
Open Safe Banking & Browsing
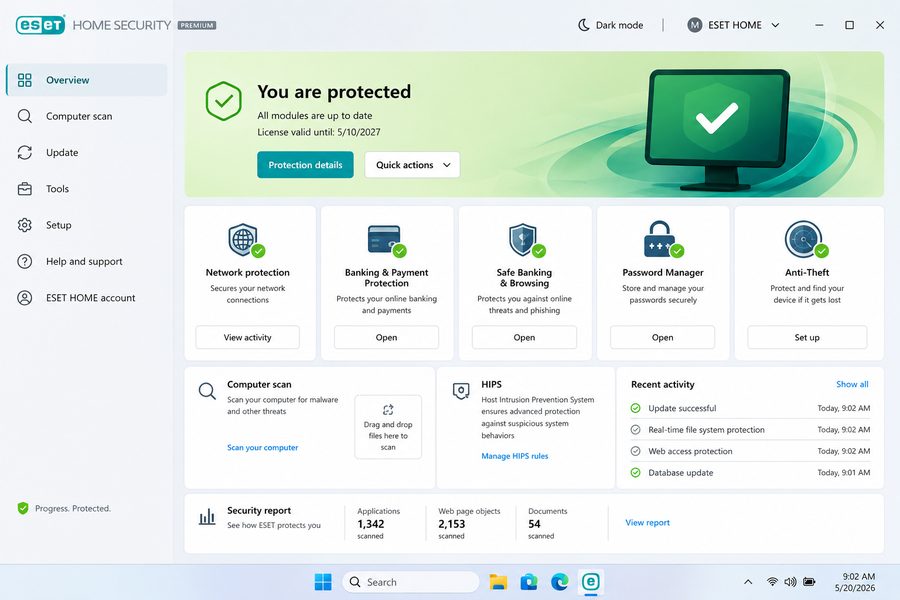[524, 337]
